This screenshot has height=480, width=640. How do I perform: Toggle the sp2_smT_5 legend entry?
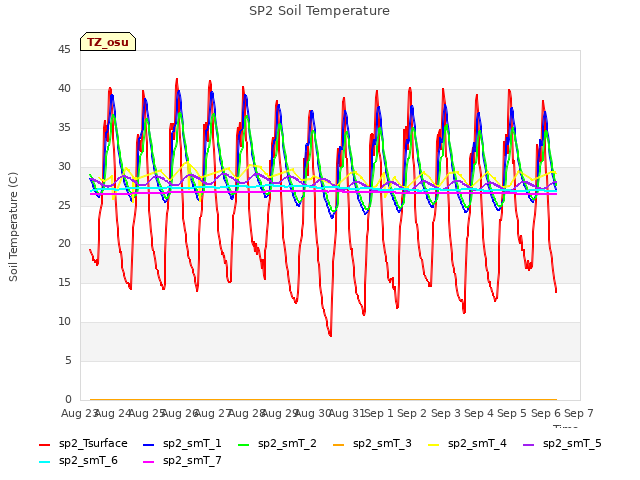coord(562,444)
